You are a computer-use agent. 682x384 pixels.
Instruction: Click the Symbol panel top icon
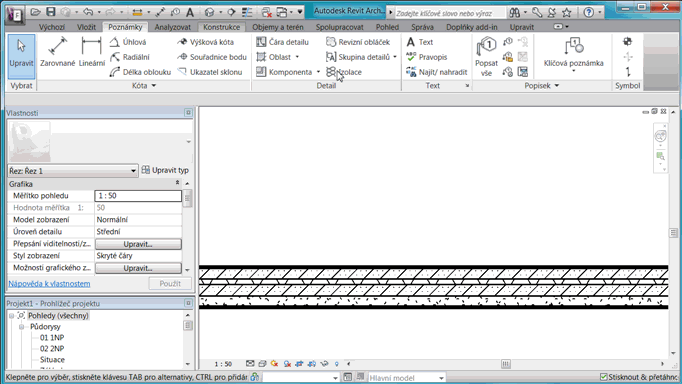coord(627,42)
